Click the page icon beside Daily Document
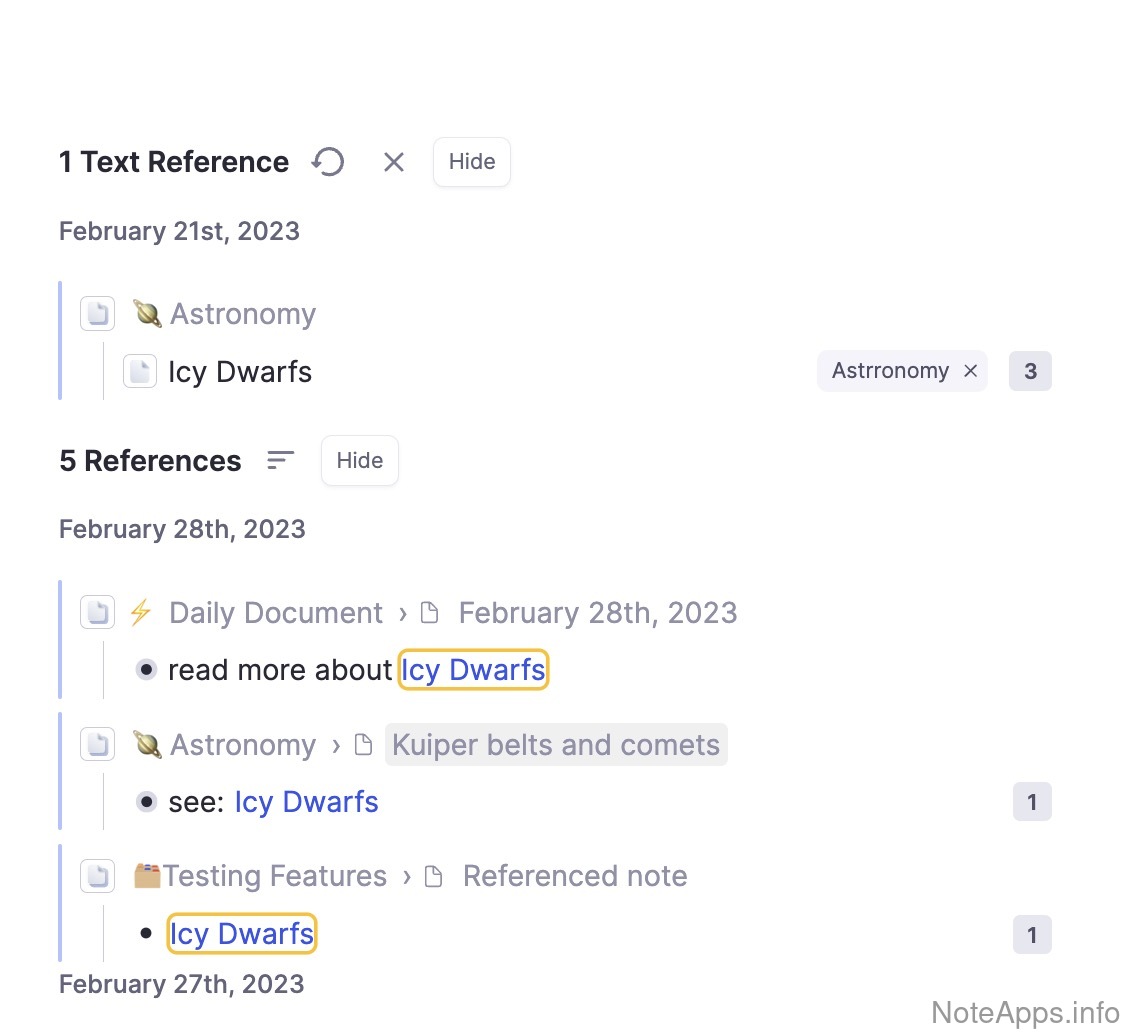The height and width of the screenshot is (1032, 1122). coord(98,612)
